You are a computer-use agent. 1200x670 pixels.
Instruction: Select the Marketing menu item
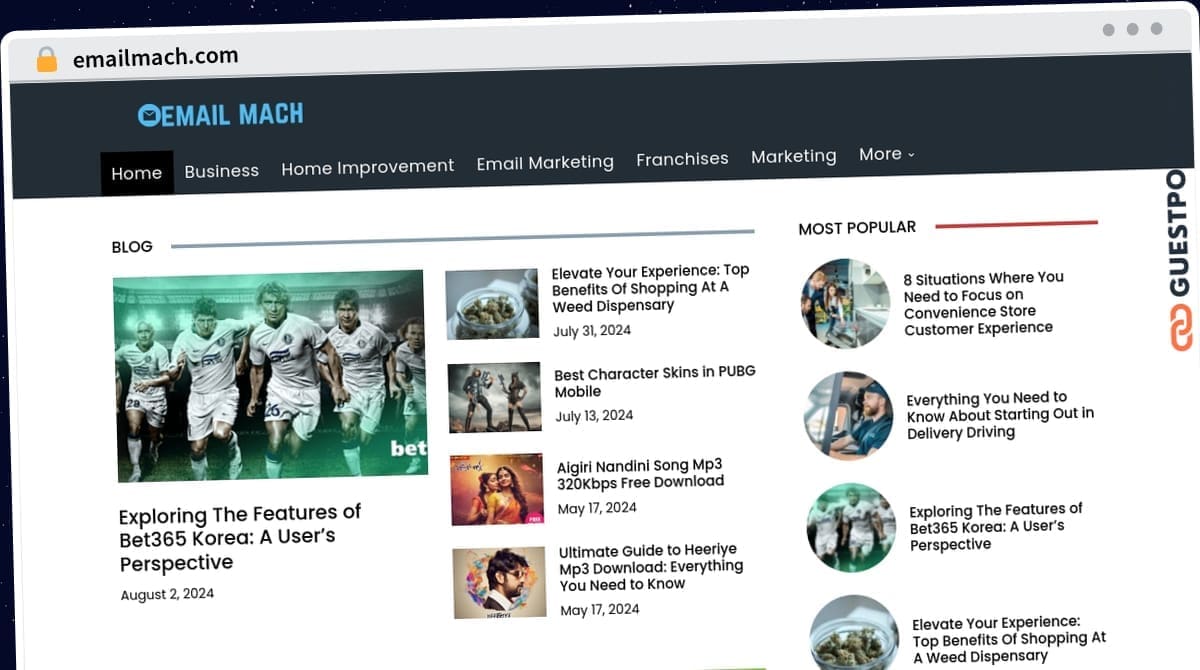click(794, 156)
